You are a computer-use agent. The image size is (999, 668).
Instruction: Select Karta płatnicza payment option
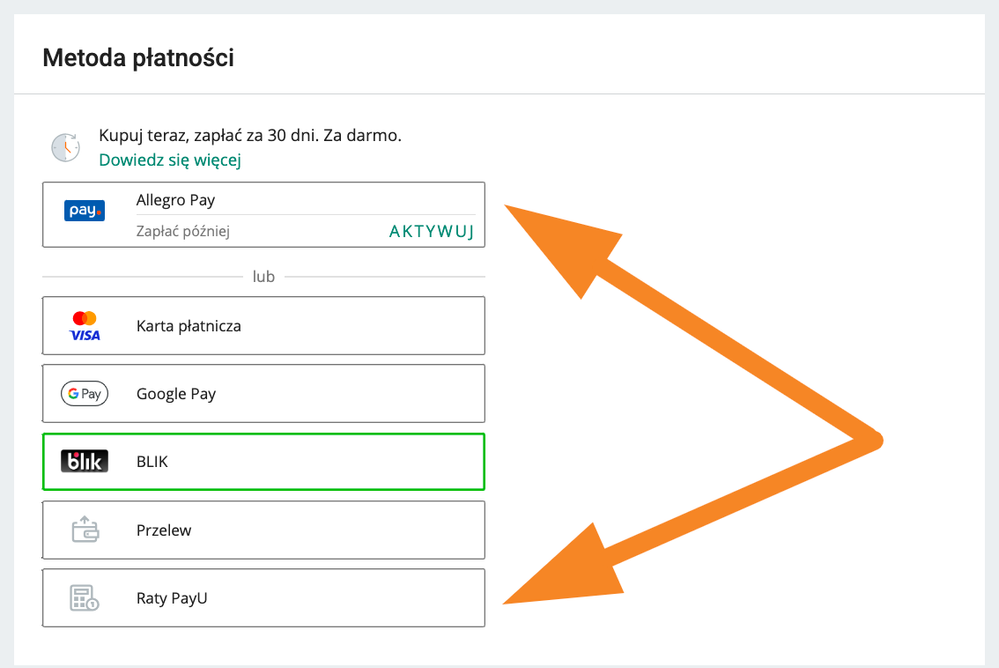pos(263,326)
